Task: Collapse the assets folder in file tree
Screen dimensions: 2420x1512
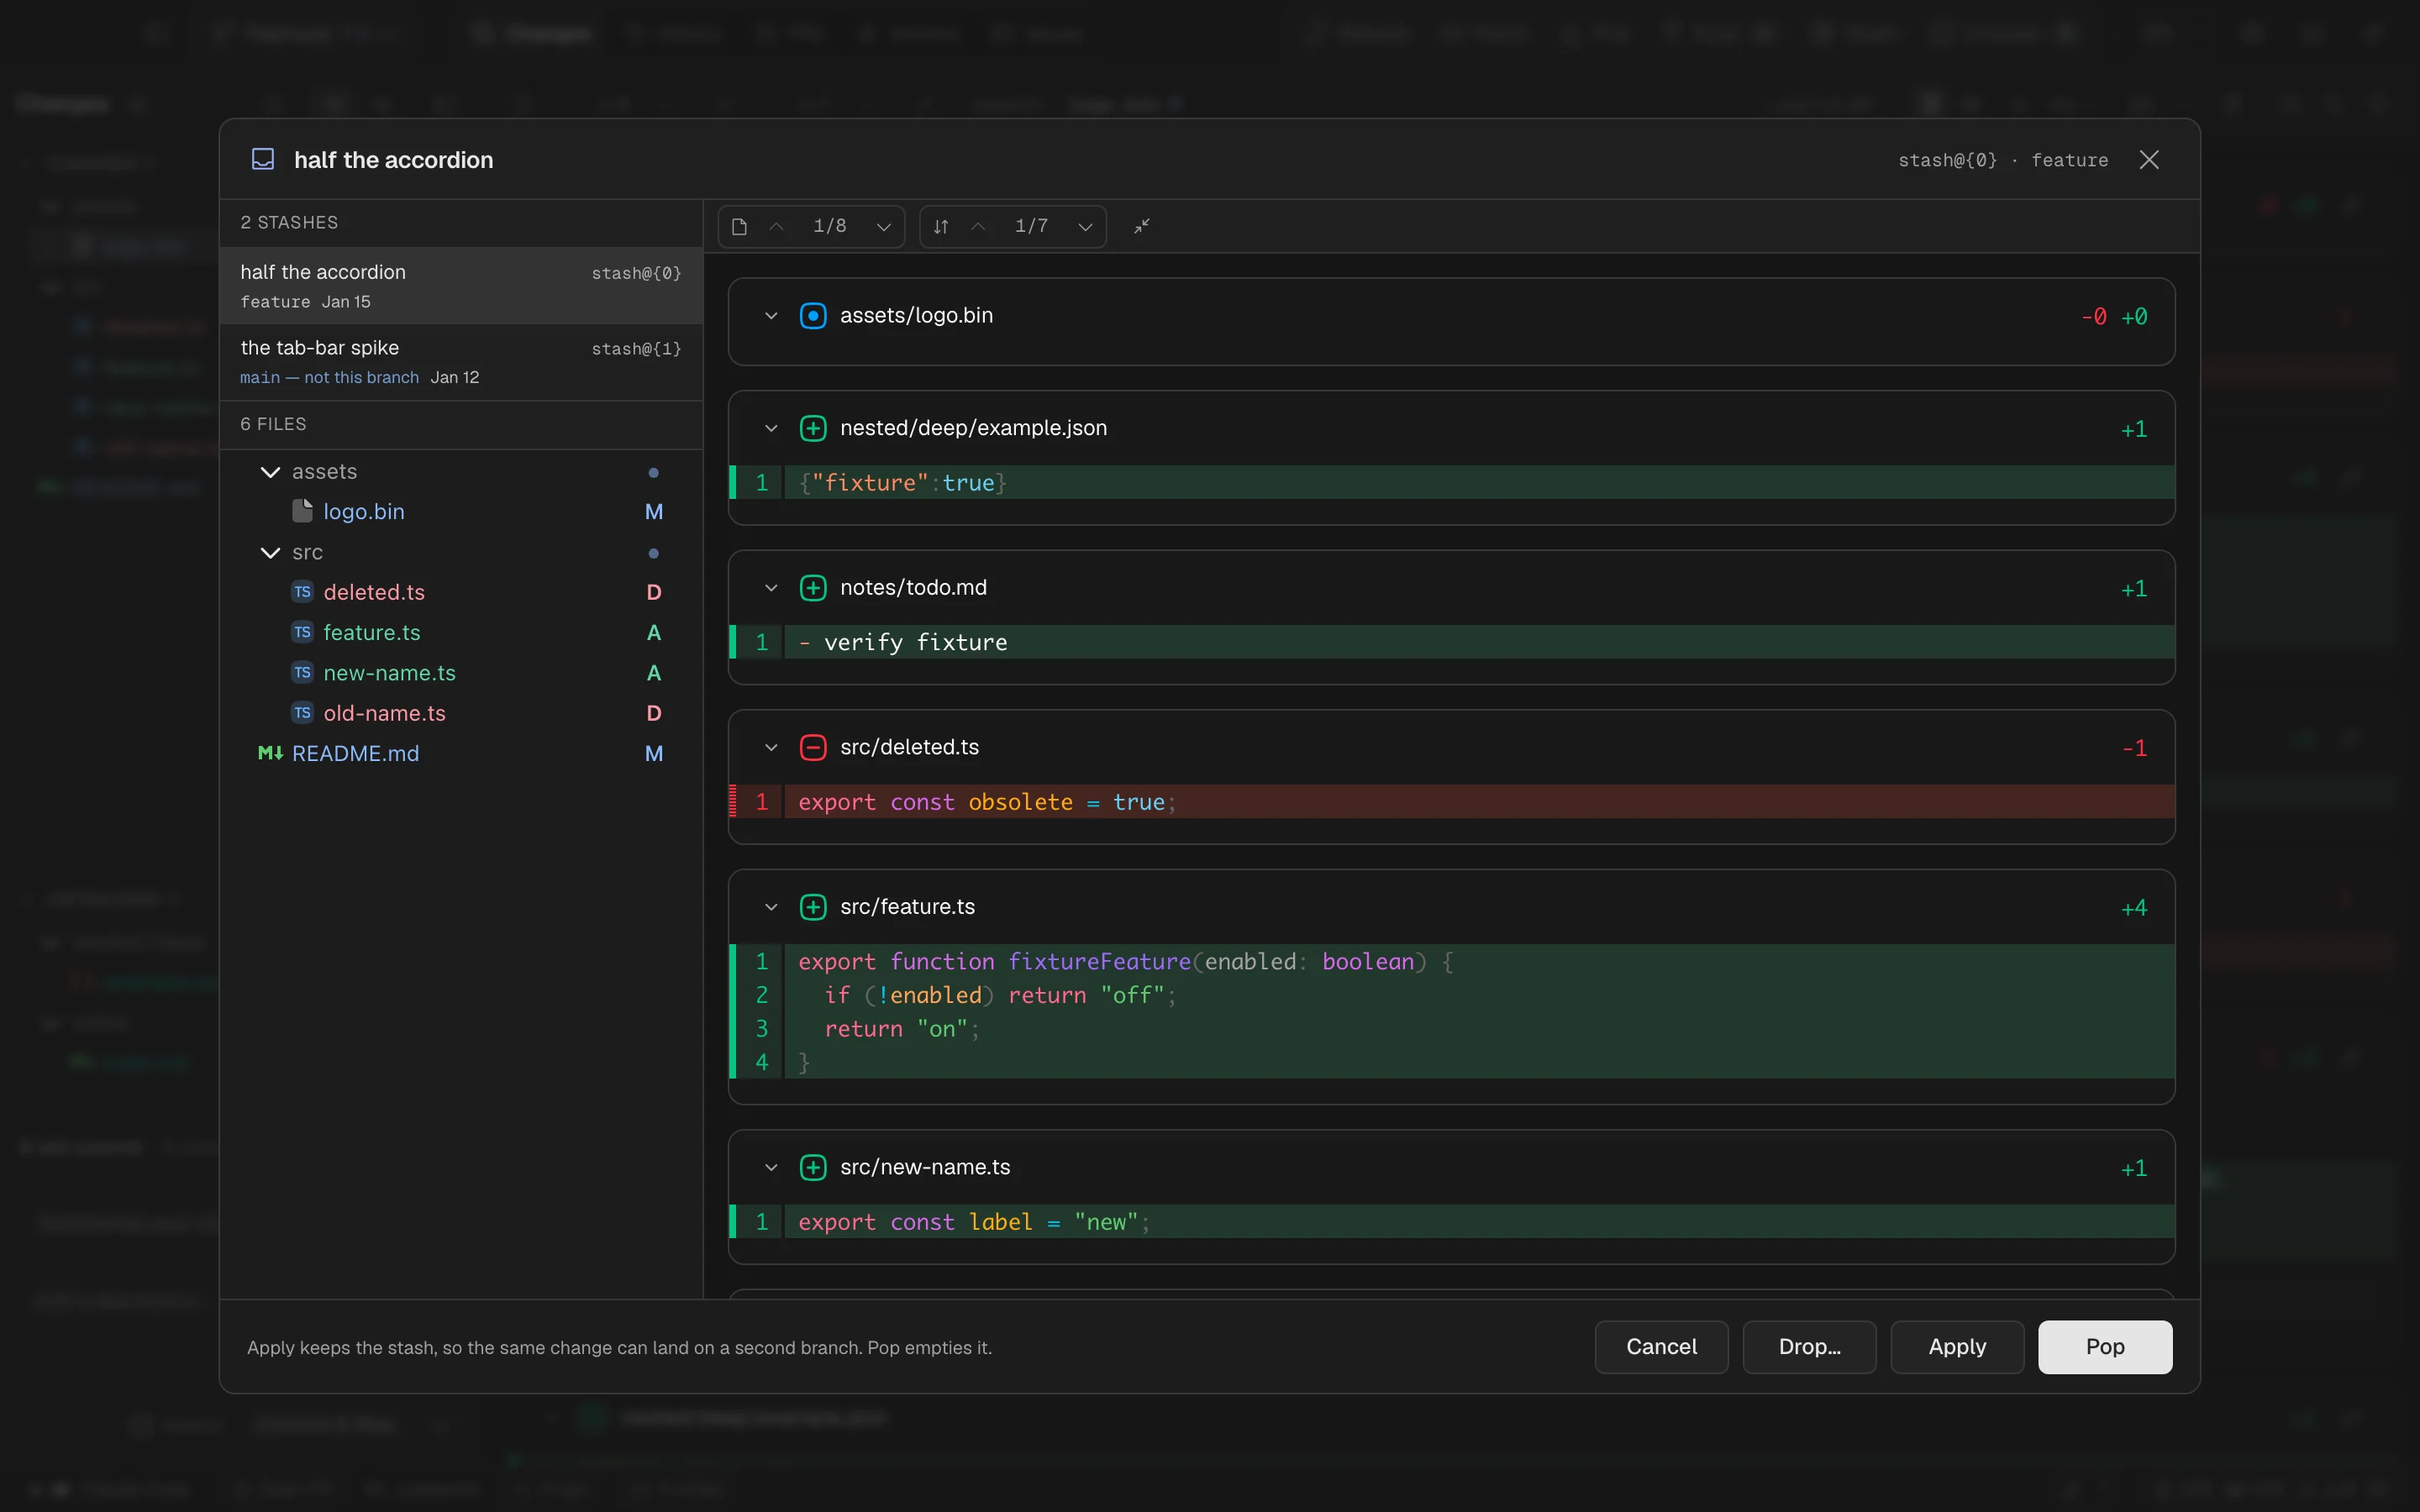Action: tap(270, 472)
